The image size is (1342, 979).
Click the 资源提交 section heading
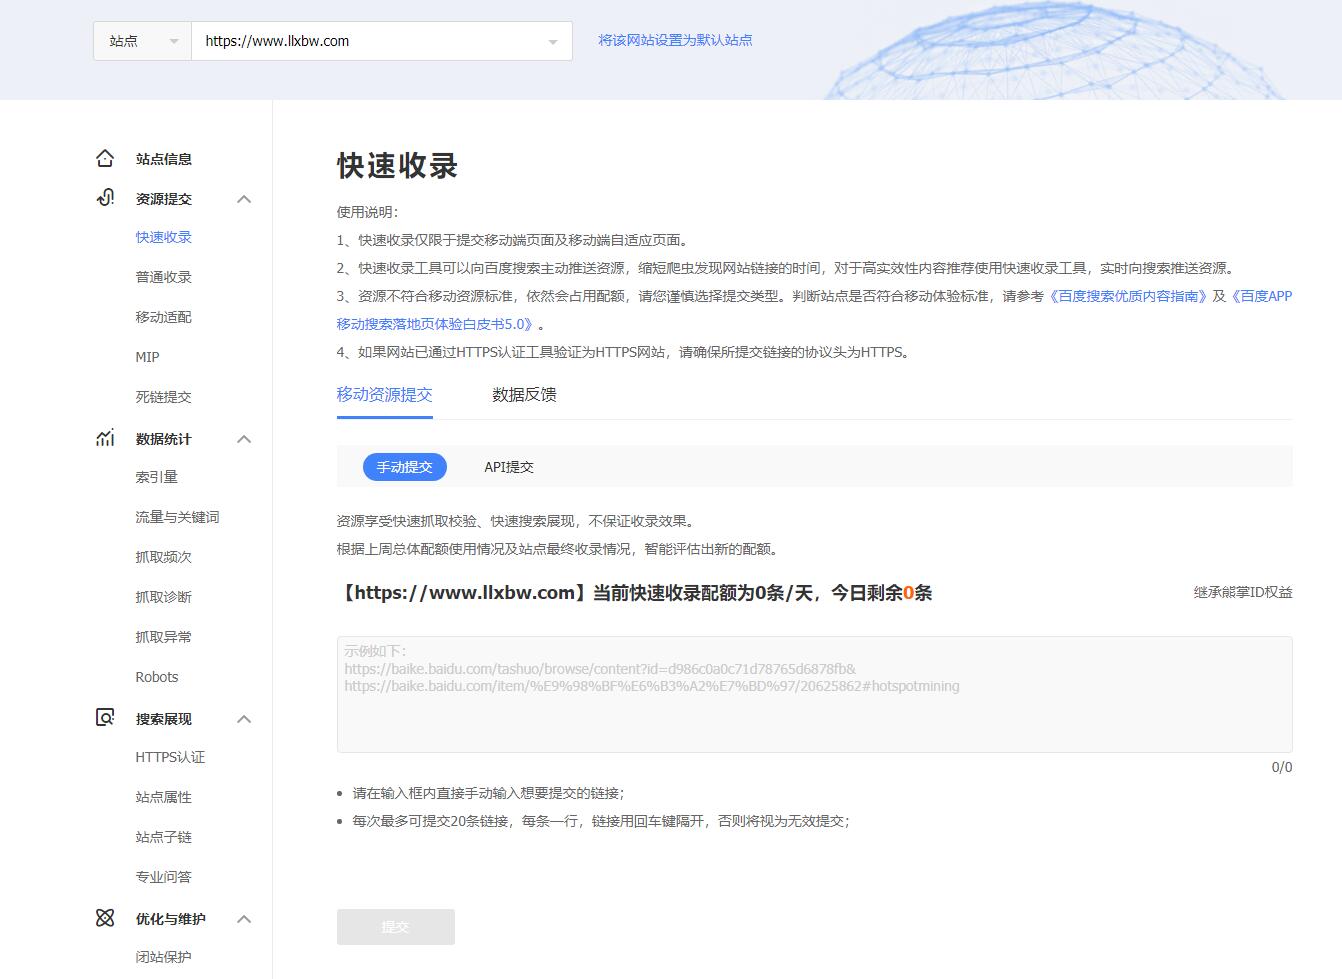[x=164, y=199]
